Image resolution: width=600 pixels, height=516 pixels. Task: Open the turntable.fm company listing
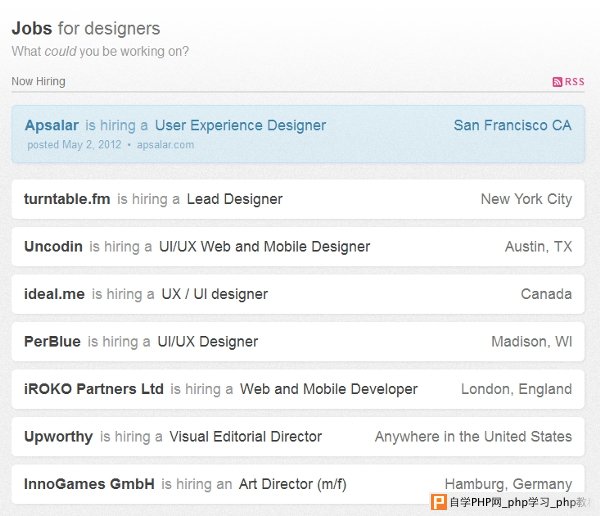[x=67, y=199]
